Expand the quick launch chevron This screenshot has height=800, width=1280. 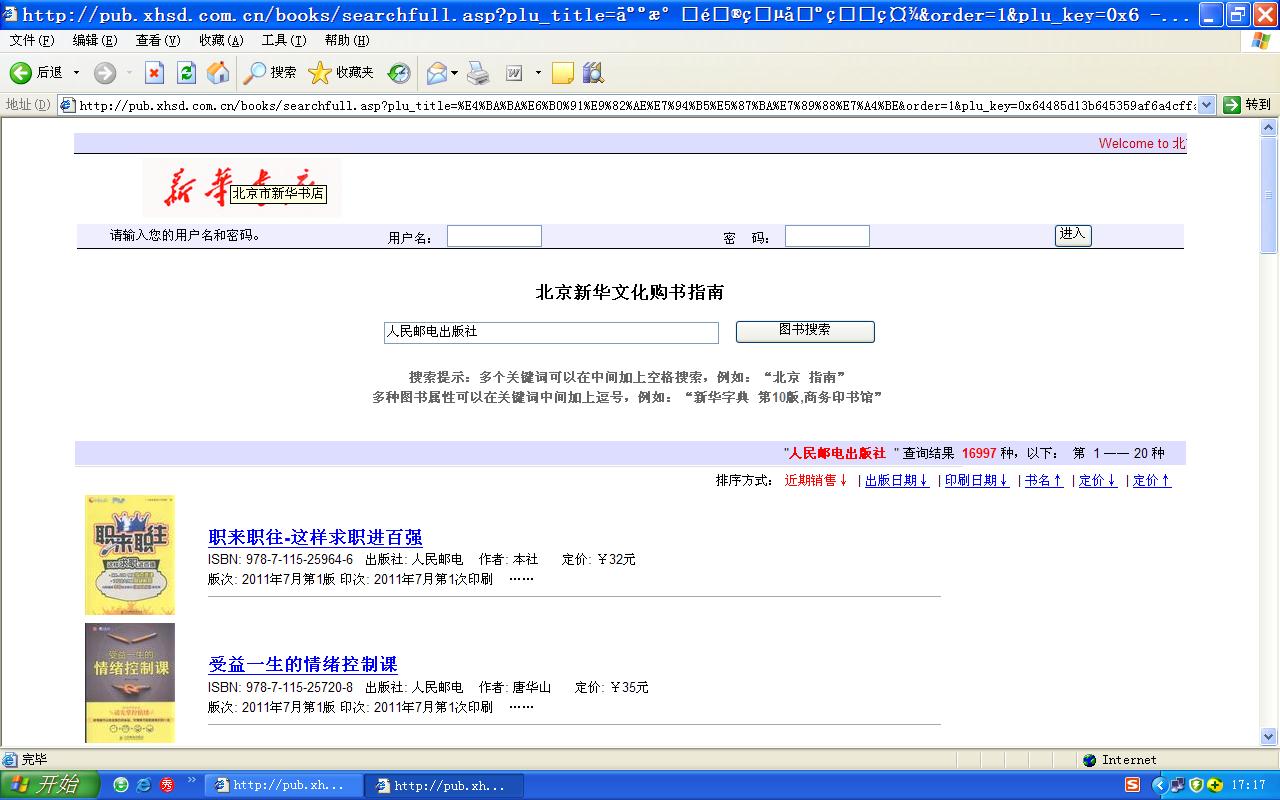(x=191, y=781)
